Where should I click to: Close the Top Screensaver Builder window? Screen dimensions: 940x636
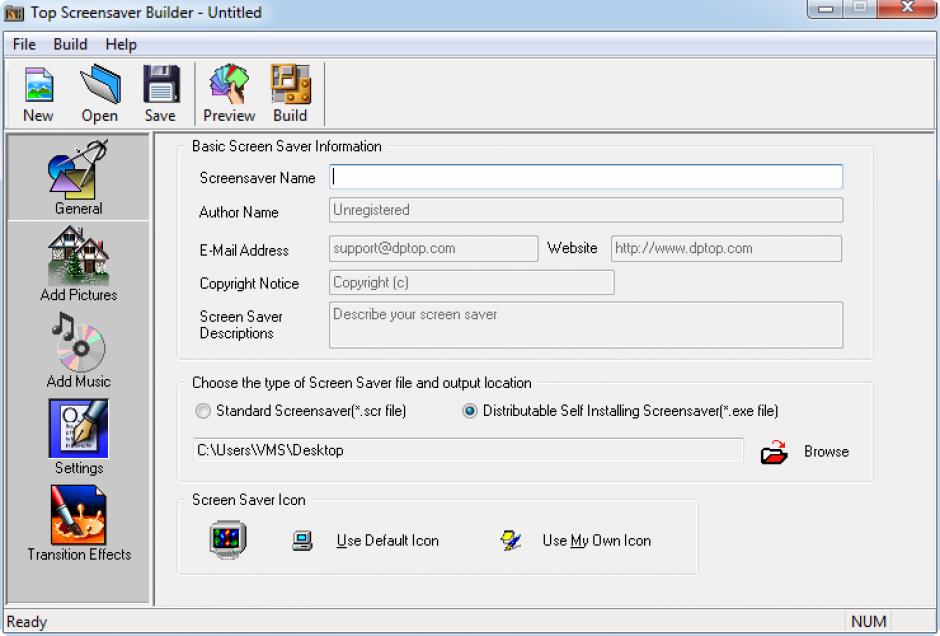(907, 8)
